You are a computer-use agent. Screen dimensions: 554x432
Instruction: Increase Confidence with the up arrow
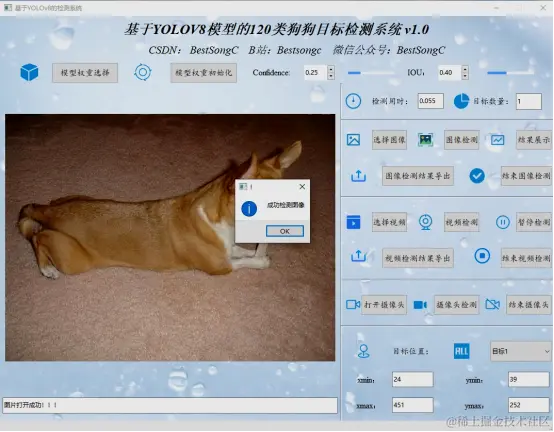331,69
